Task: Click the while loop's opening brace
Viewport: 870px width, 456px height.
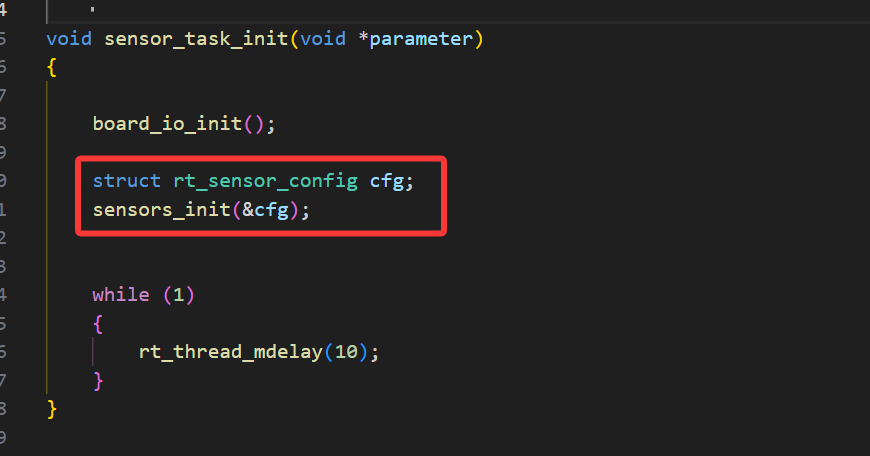Action: (x=98, y=324)
